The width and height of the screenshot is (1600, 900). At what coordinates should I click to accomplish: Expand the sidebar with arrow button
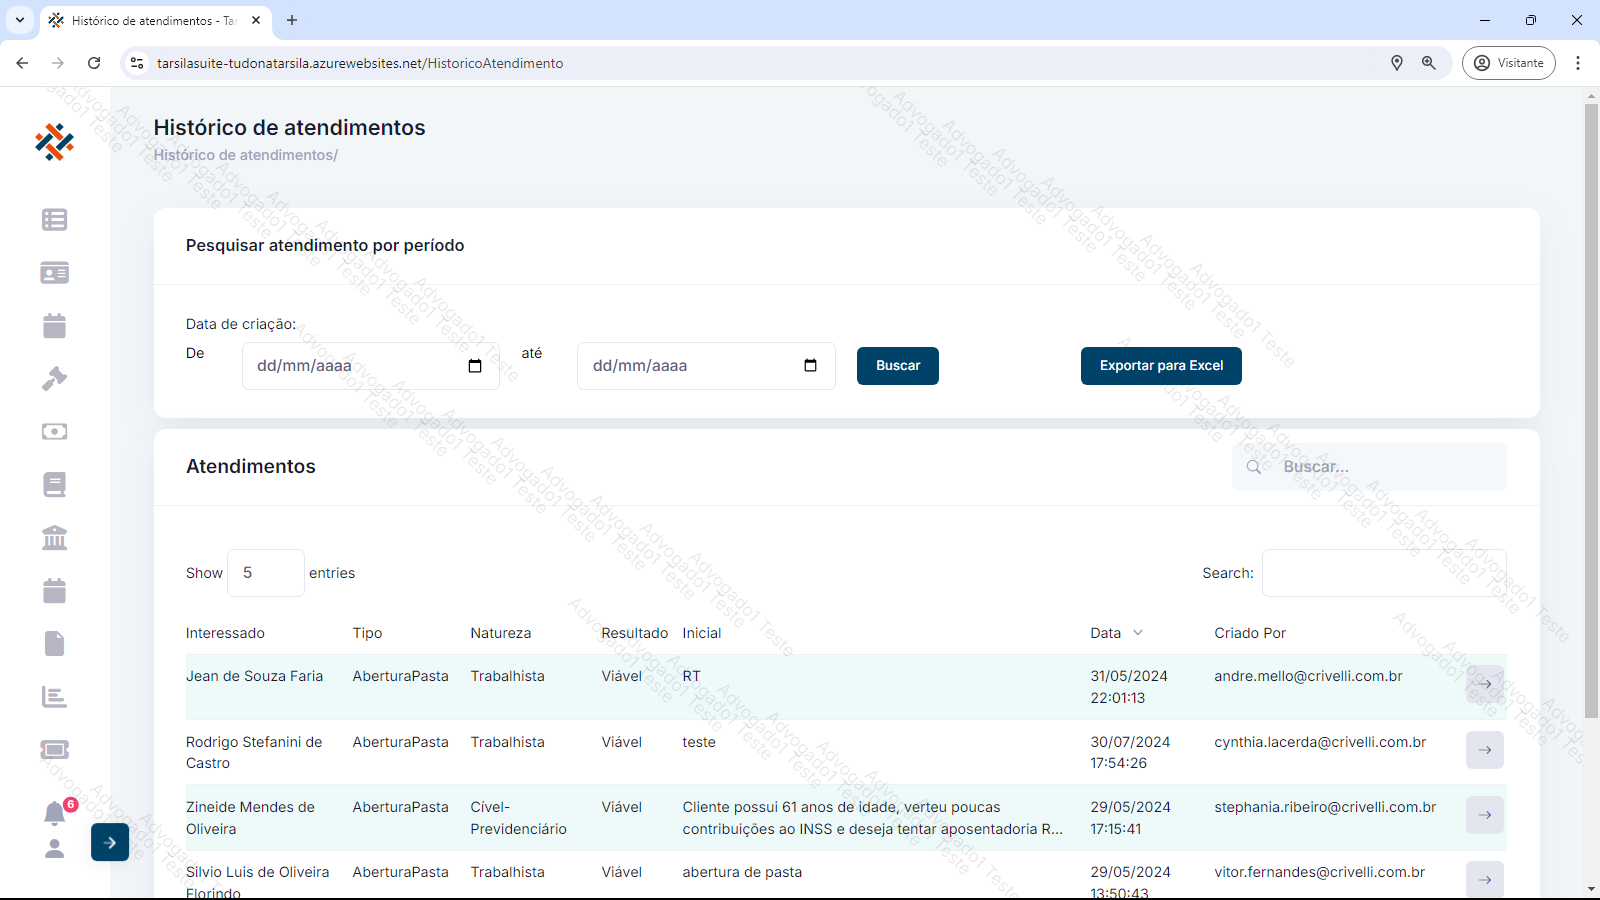coord(110,842)
